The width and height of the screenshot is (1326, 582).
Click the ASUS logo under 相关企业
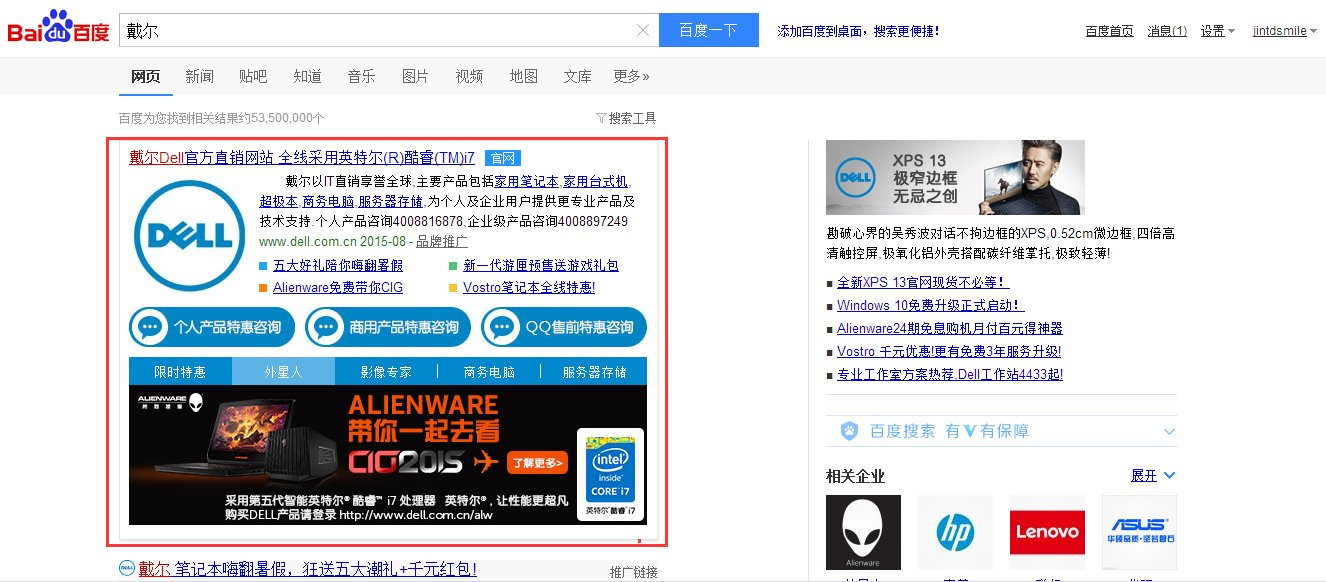click(x=1139, y=531)
